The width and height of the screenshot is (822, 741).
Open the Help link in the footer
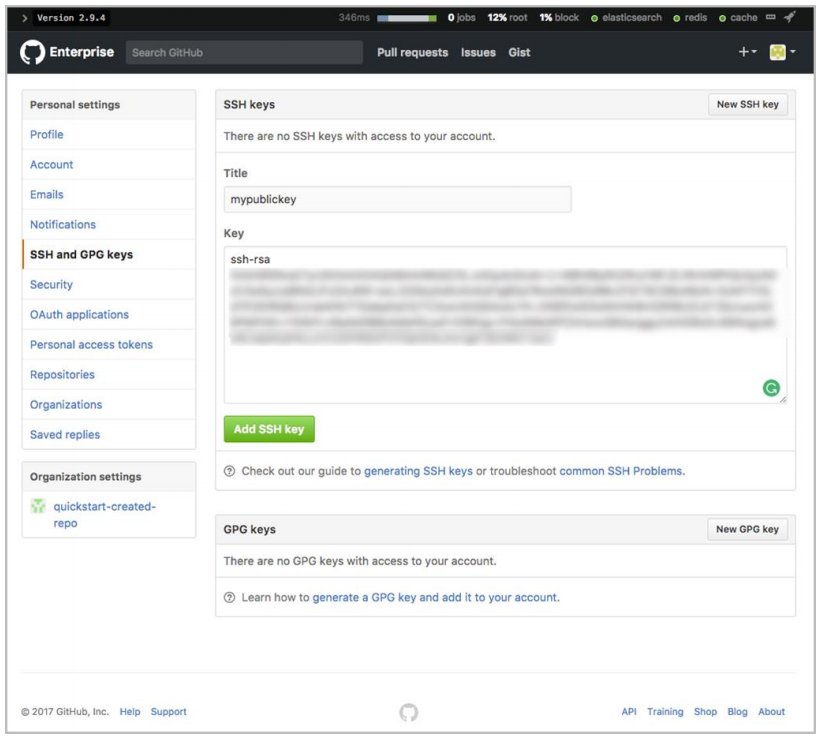pyautogui.click(x=130, y=712)
